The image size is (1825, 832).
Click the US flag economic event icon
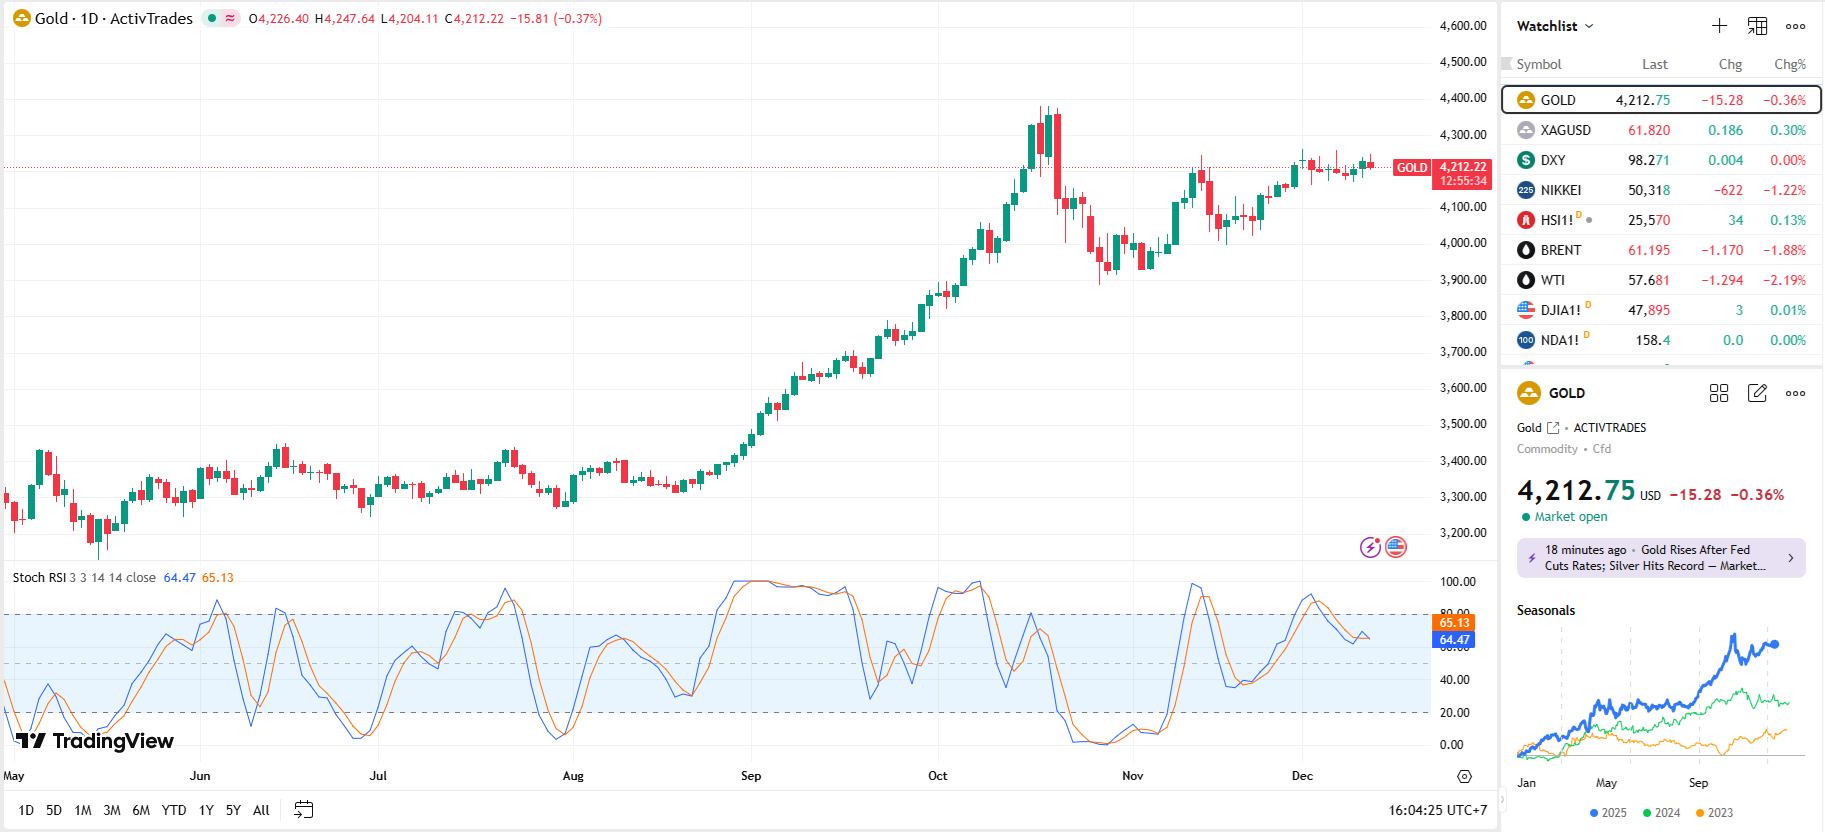1396,547
